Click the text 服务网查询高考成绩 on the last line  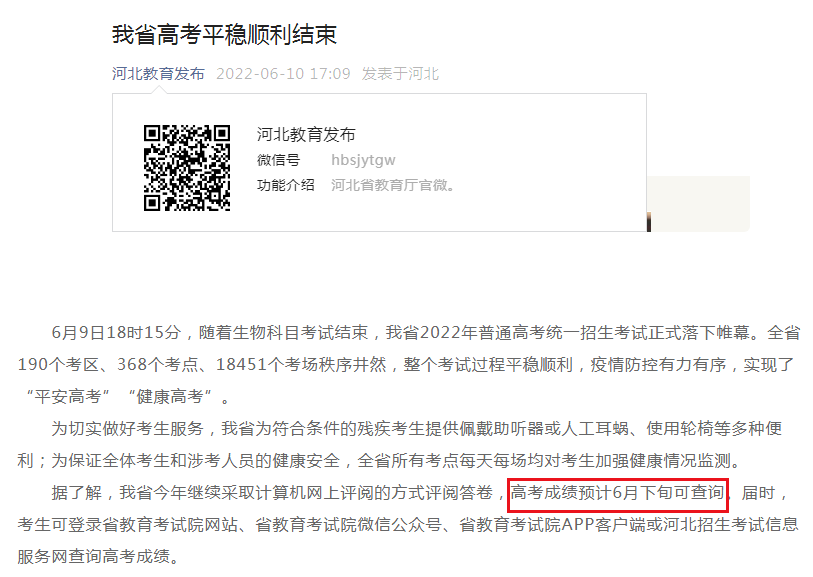tap(98, 556)
